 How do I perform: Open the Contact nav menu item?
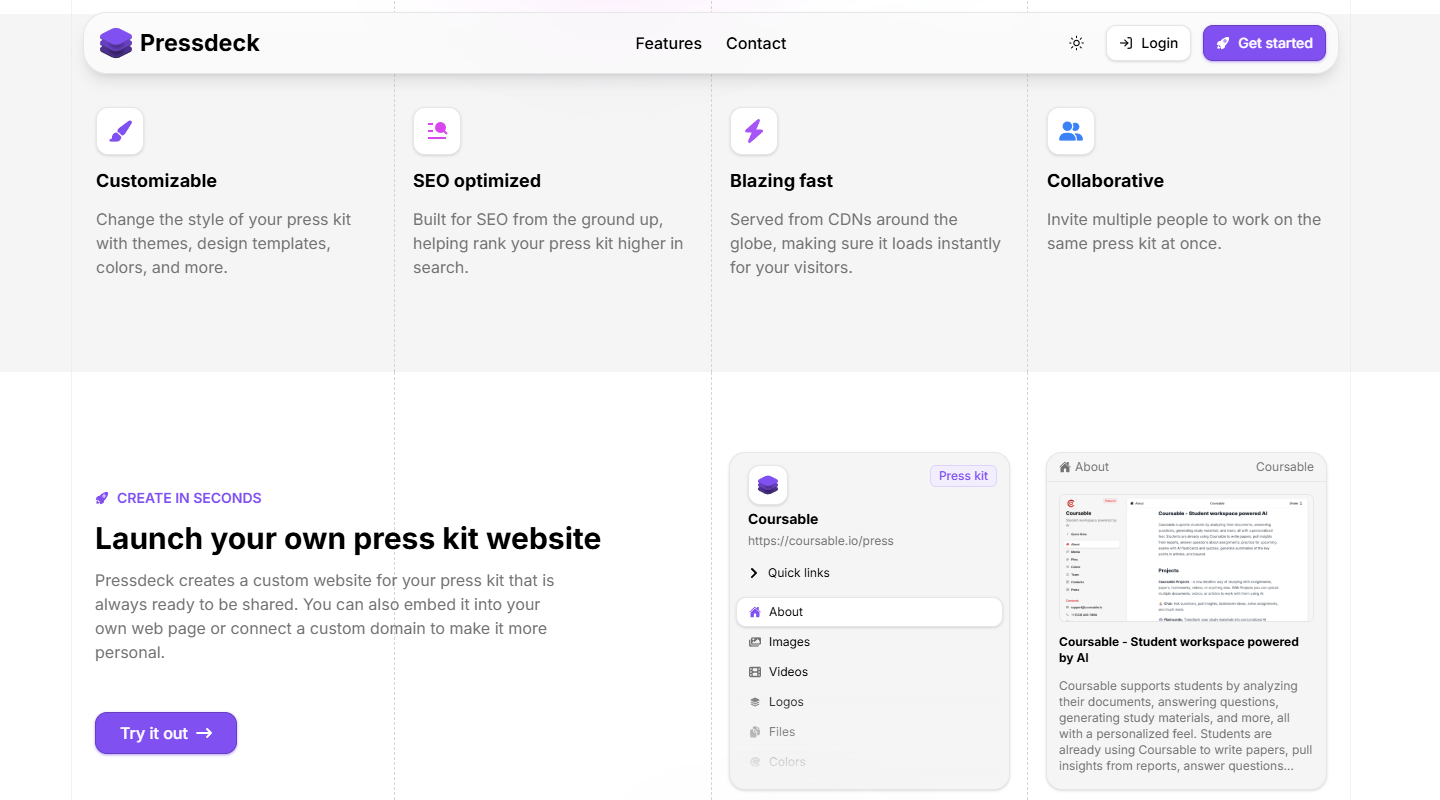point(756,43)
